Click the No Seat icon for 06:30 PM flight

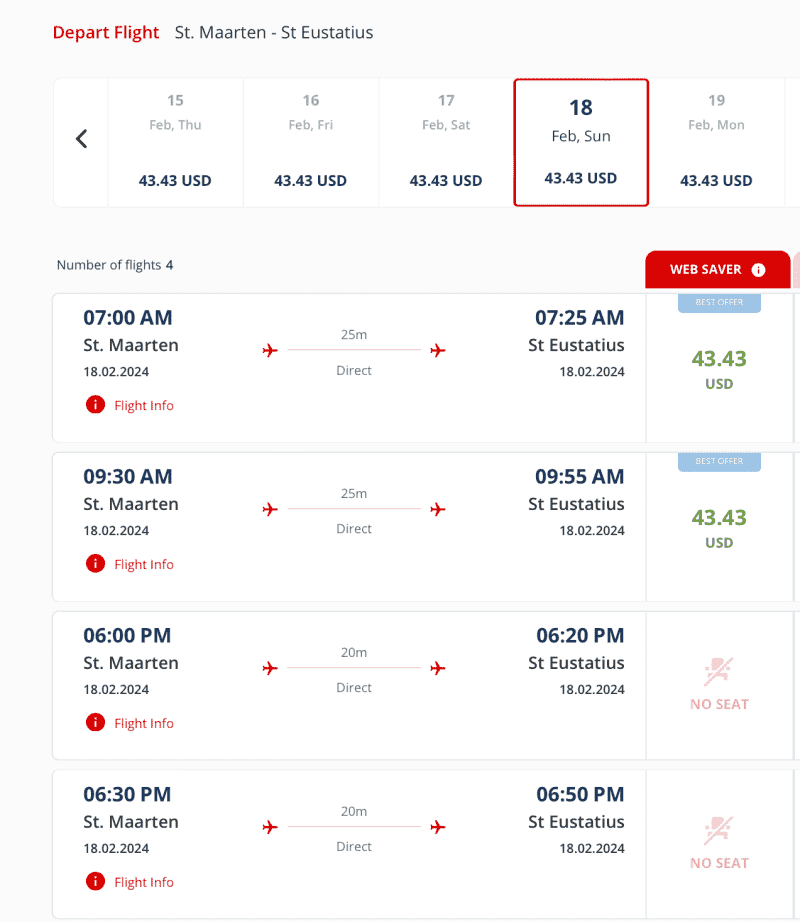(719, 831)
